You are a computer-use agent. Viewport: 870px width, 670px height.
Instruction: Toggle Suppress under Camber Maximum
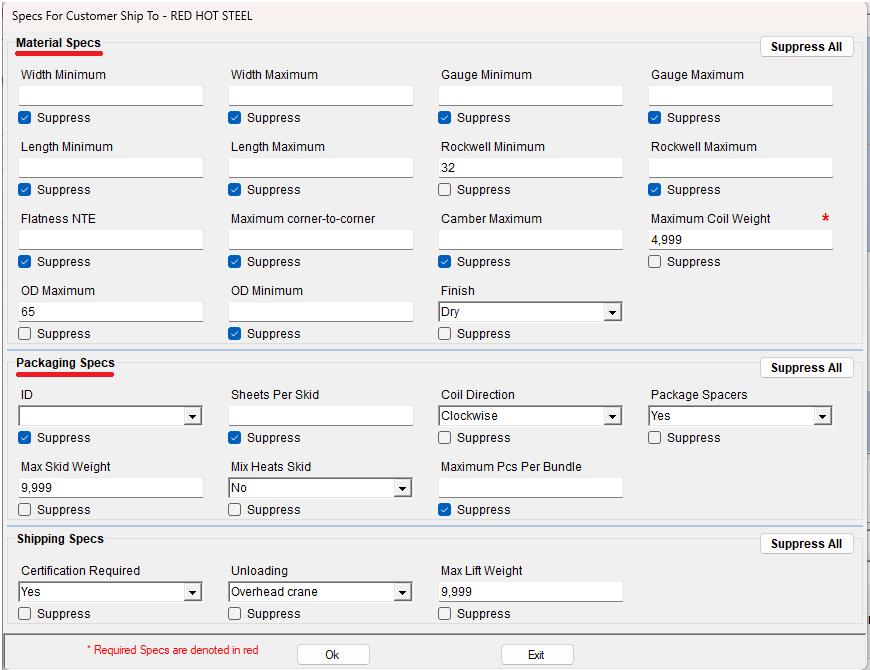pyautogui.click(x=444, y=262)
